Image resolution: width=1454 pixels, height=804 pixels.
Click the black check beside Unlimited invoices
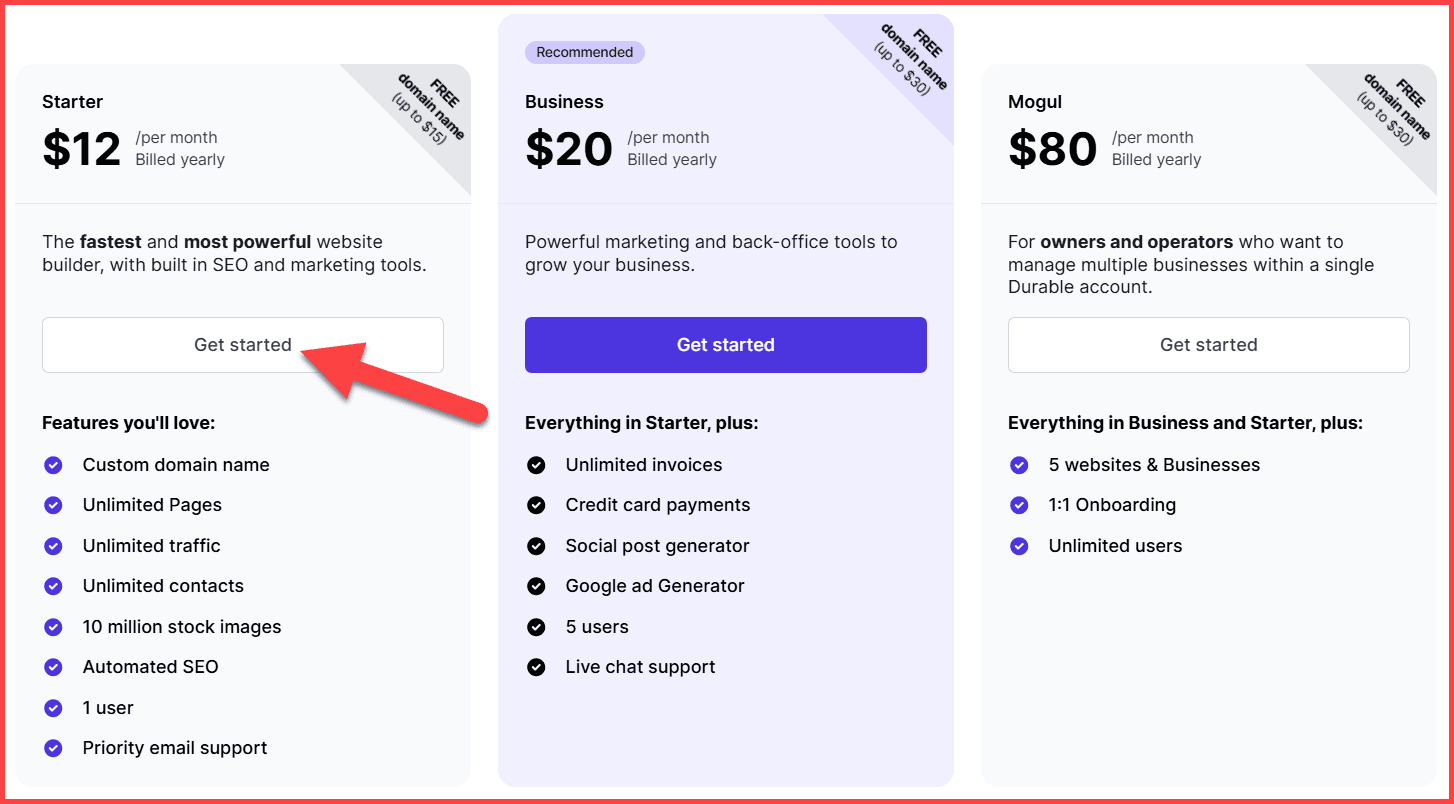(x=536, y=465)
